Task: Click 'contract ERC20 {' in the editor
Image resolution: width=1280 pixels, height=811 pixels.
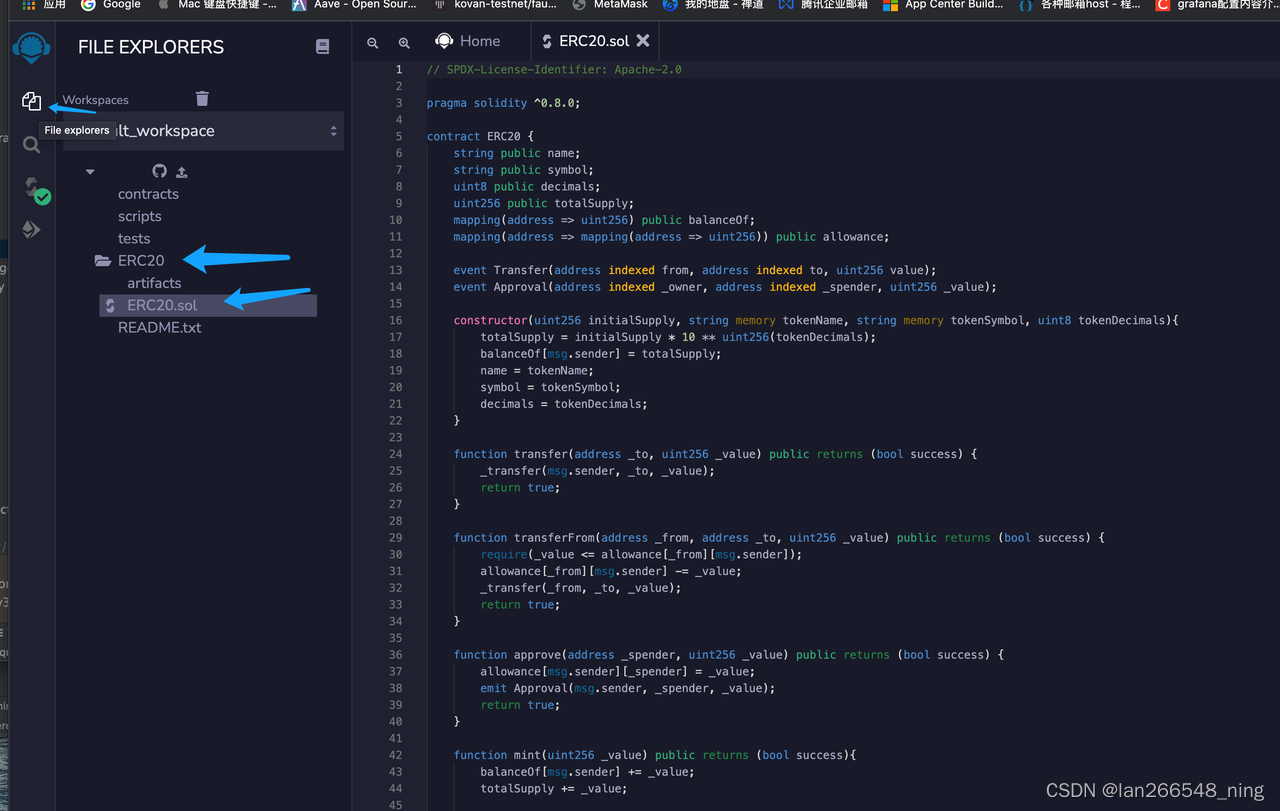Action: pos(480,136)
